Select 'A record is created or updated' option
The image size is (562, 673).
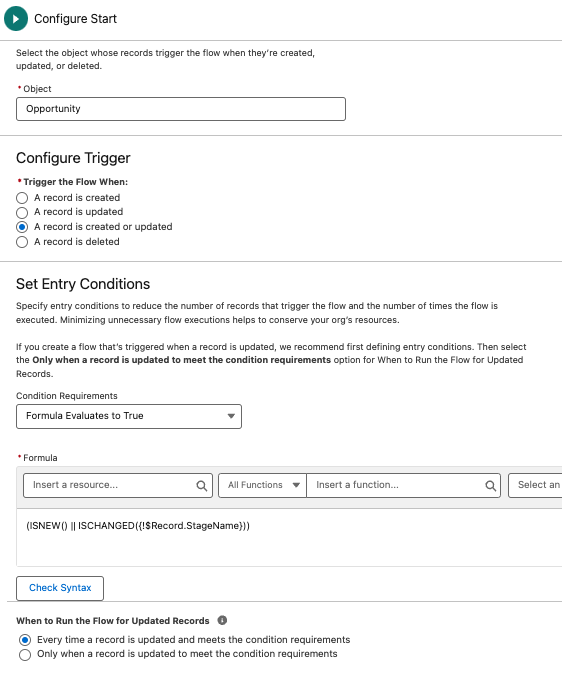pos(22,227)
